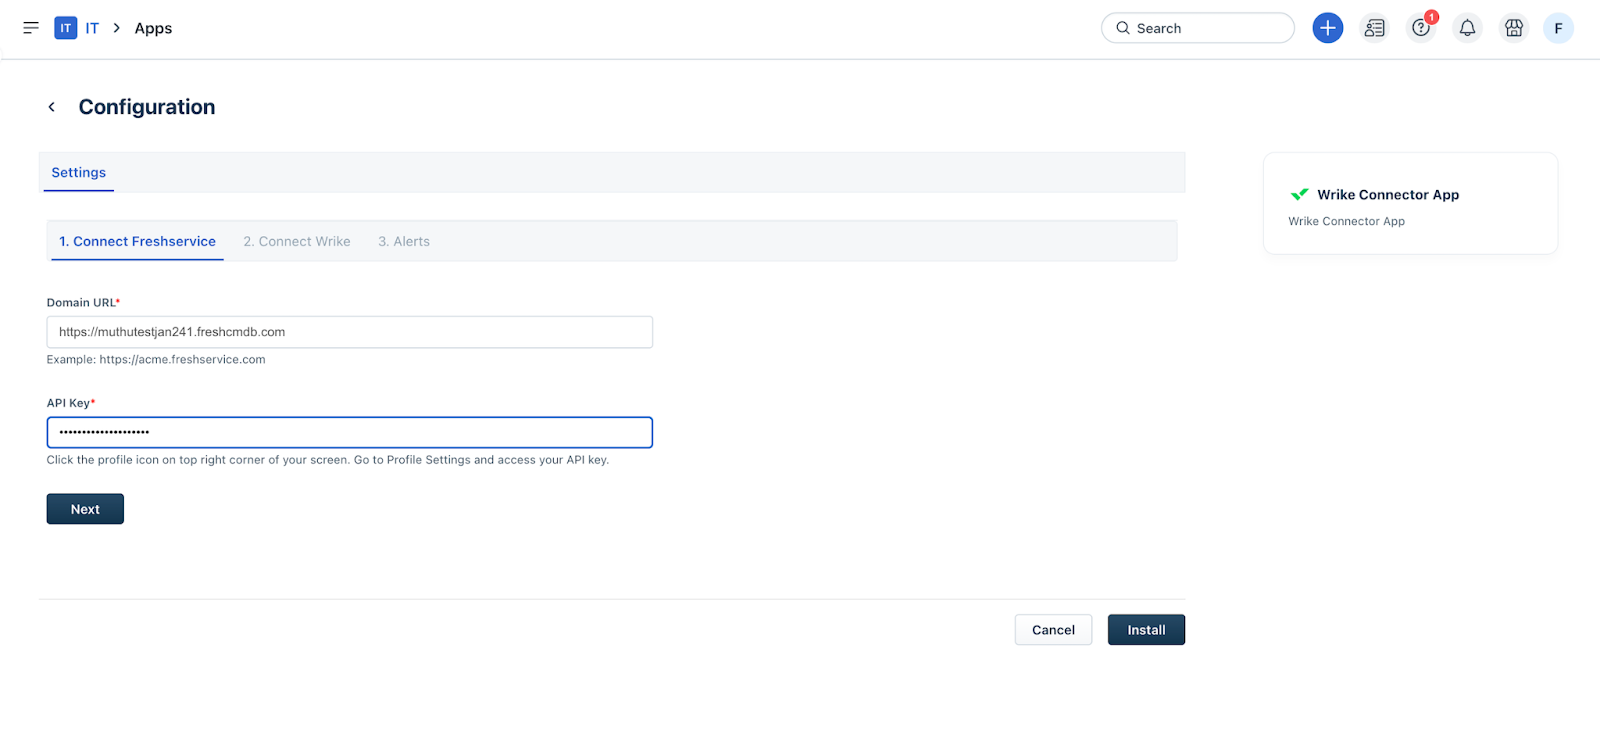Screen dimensions: 1600x745
Task: Click the Domain URL label
Action: tap(83, 302)
